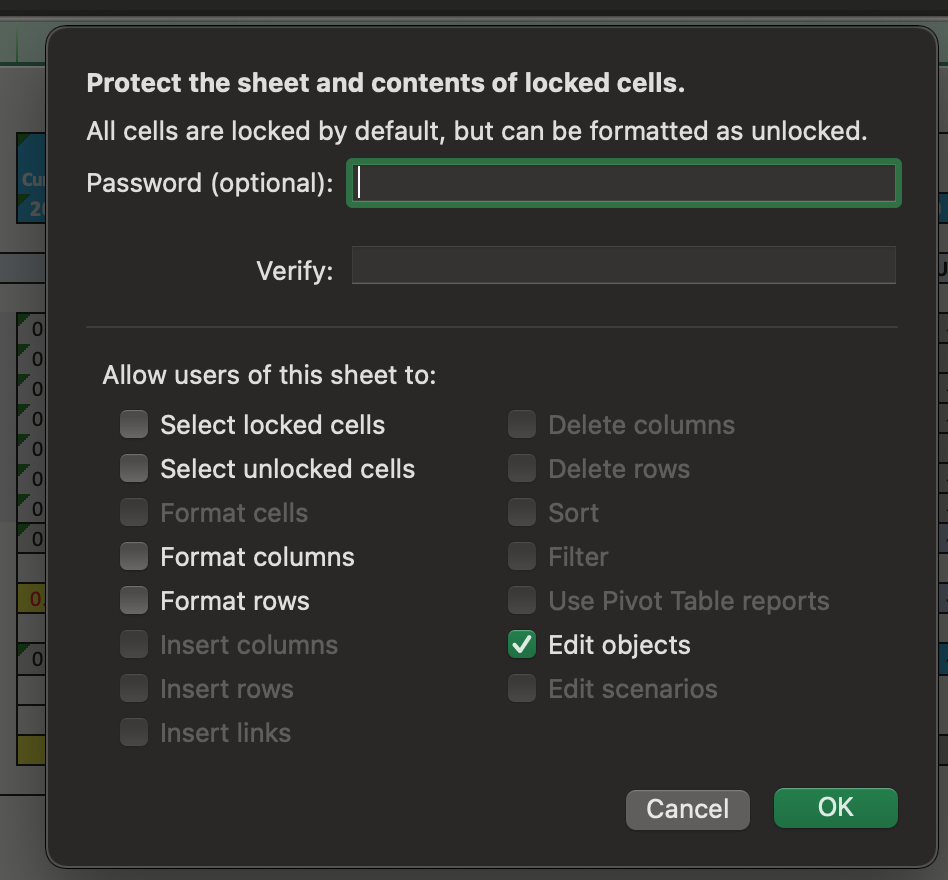This screenshot has width=948, height=880.
Task: Uncheck the Edit objects option
Action: point(521,644)
